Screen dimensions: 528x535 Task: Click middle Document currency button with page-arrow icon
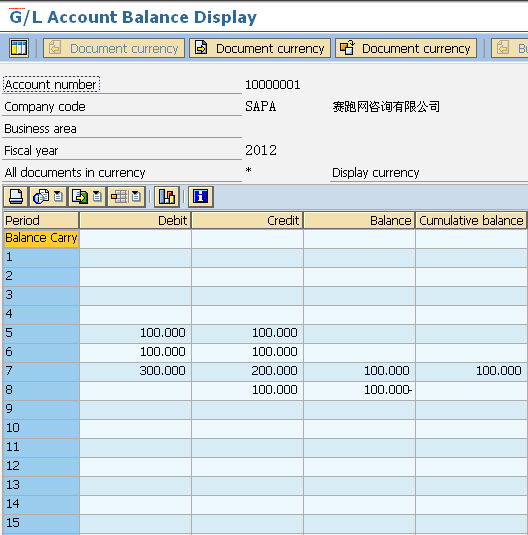[260, 48]
